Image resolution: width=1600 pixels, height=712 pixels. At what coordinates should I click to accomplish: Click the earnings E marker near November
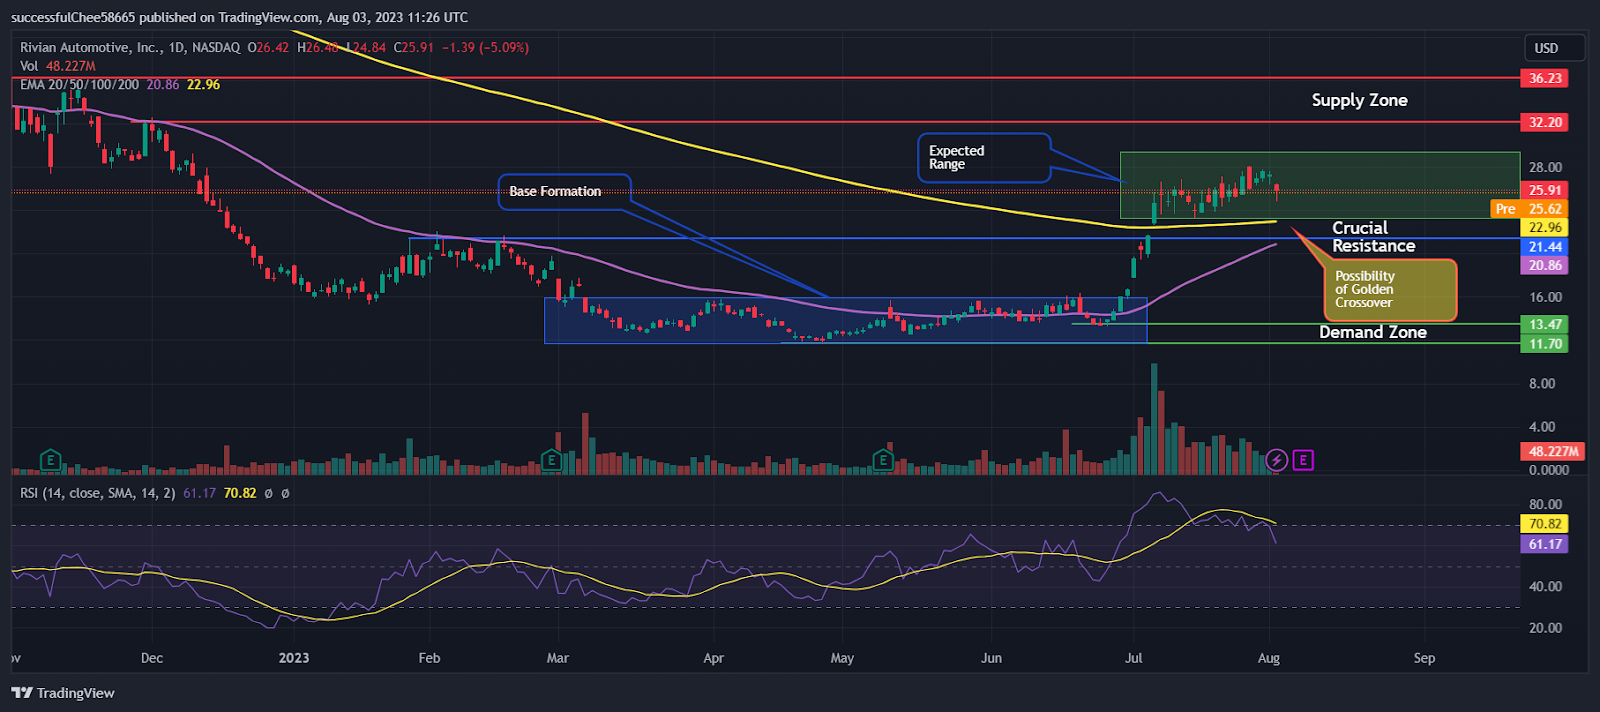point(51,461)
